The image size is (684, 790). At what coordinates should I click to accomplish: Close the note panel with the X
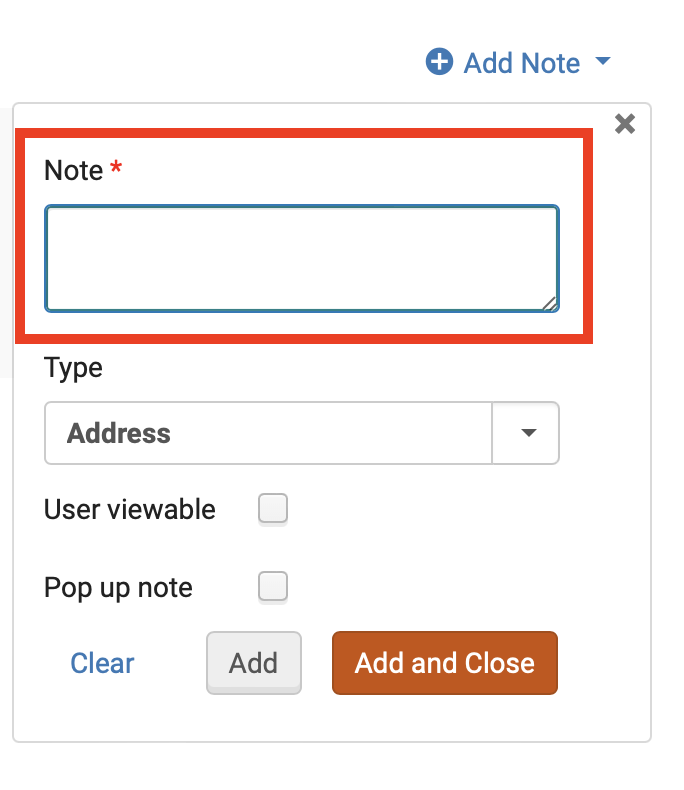625,124
